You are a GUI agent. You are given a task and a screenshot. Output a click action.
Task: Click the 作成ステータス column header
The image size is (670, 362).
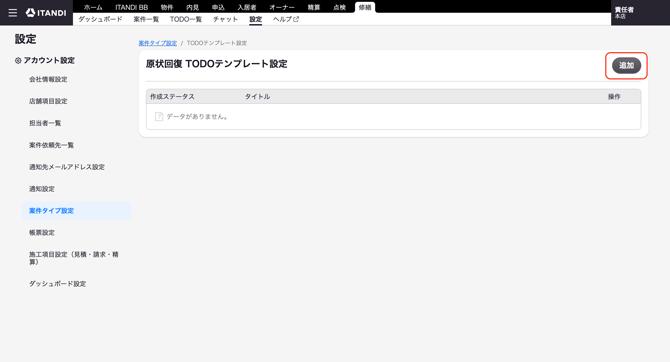click(x=172, y=97)
